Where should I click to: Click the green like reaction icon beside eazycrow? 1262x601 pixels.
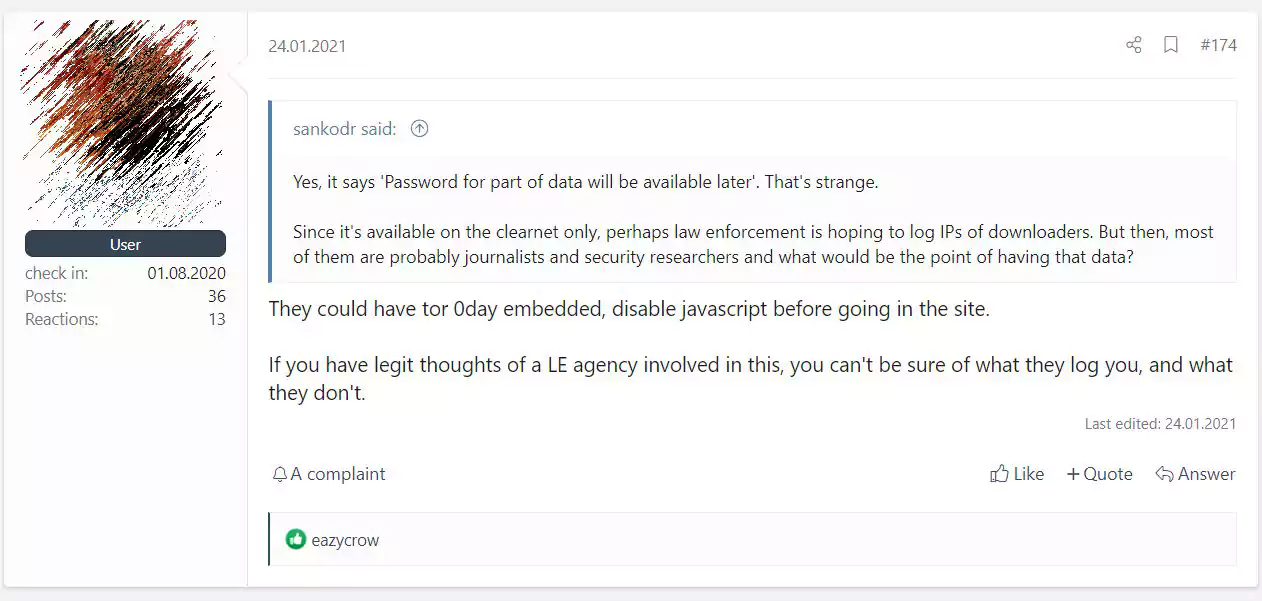pos(295,540)
